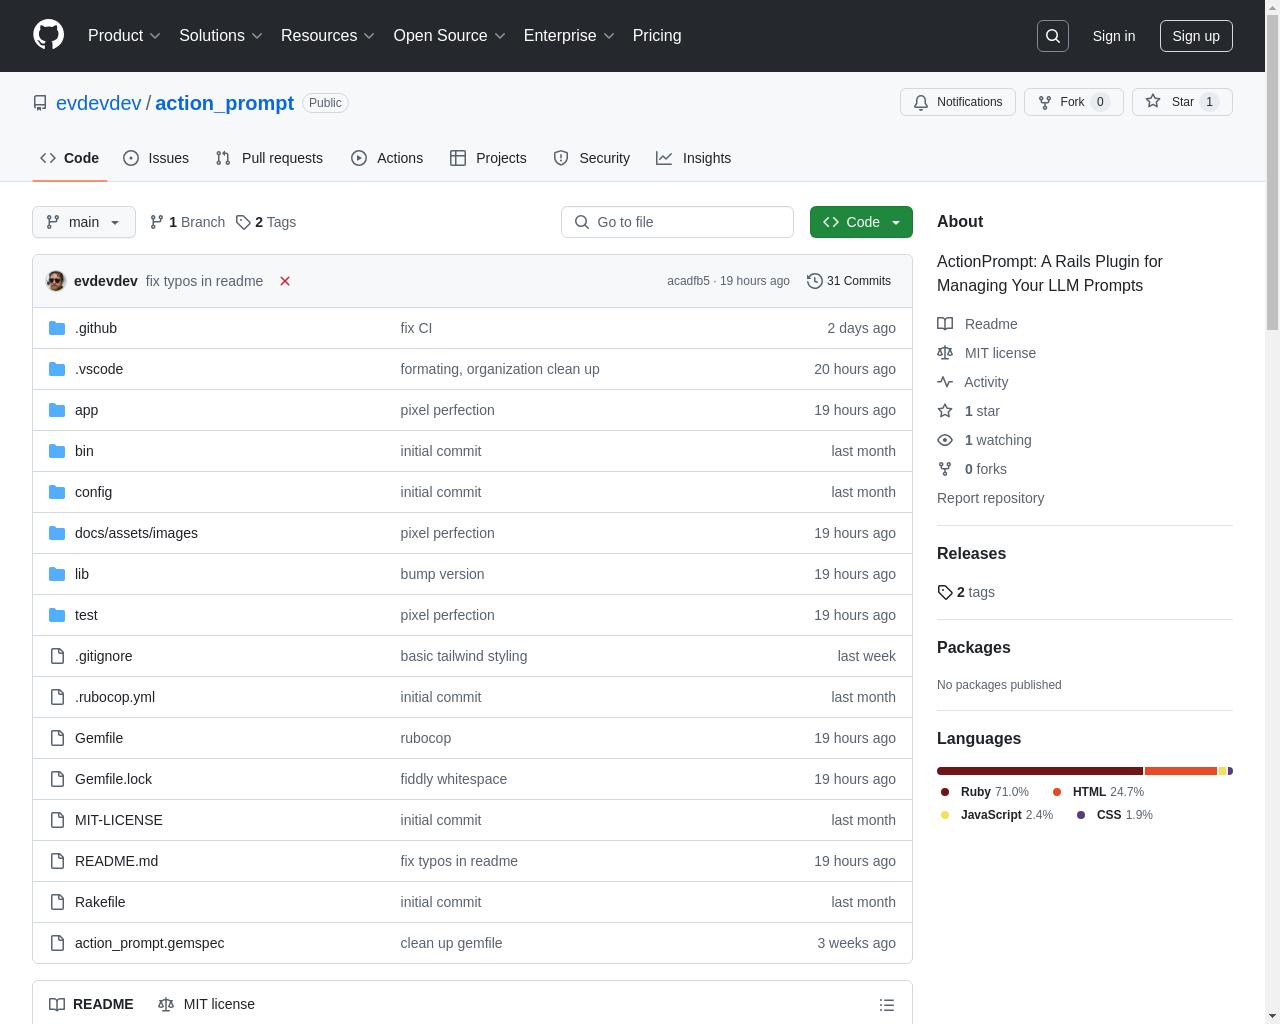The image size is (1280, 1024).
Task: Fork this repository
Action: [1074, 102]
